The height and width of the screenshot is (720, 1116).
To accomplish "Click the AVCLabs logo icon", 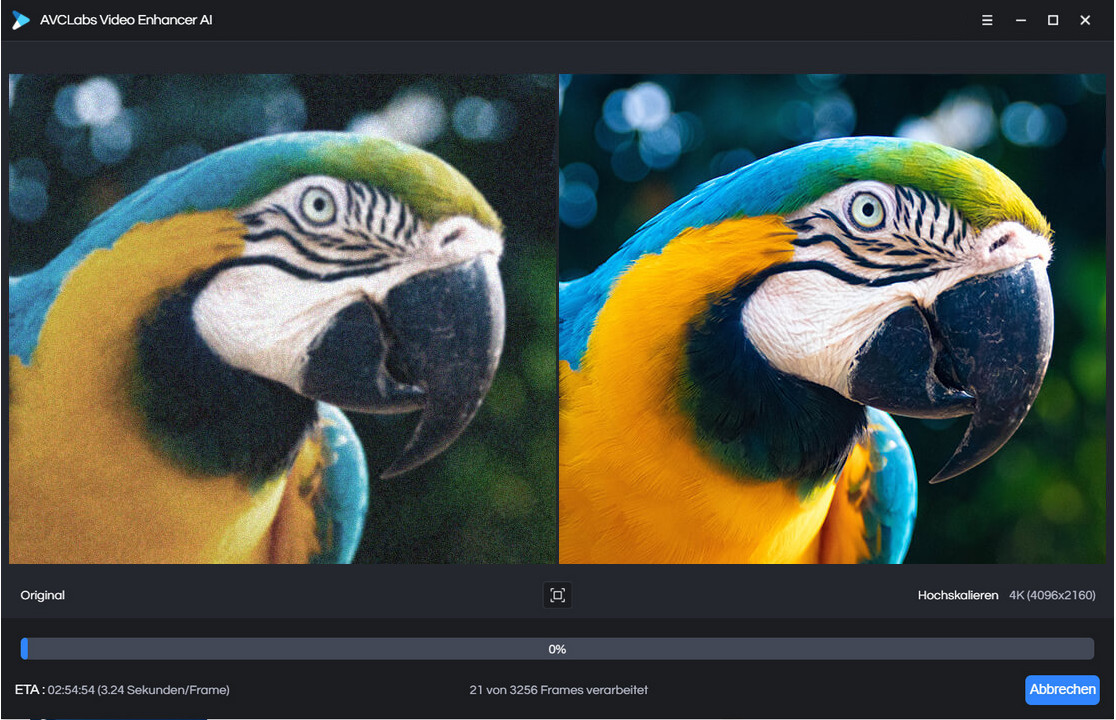I will click(x=21, y=20).
